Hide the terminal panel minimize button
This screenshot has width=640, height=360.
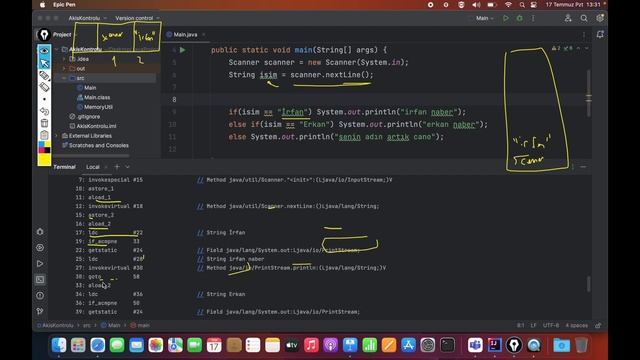pos(583,167)
